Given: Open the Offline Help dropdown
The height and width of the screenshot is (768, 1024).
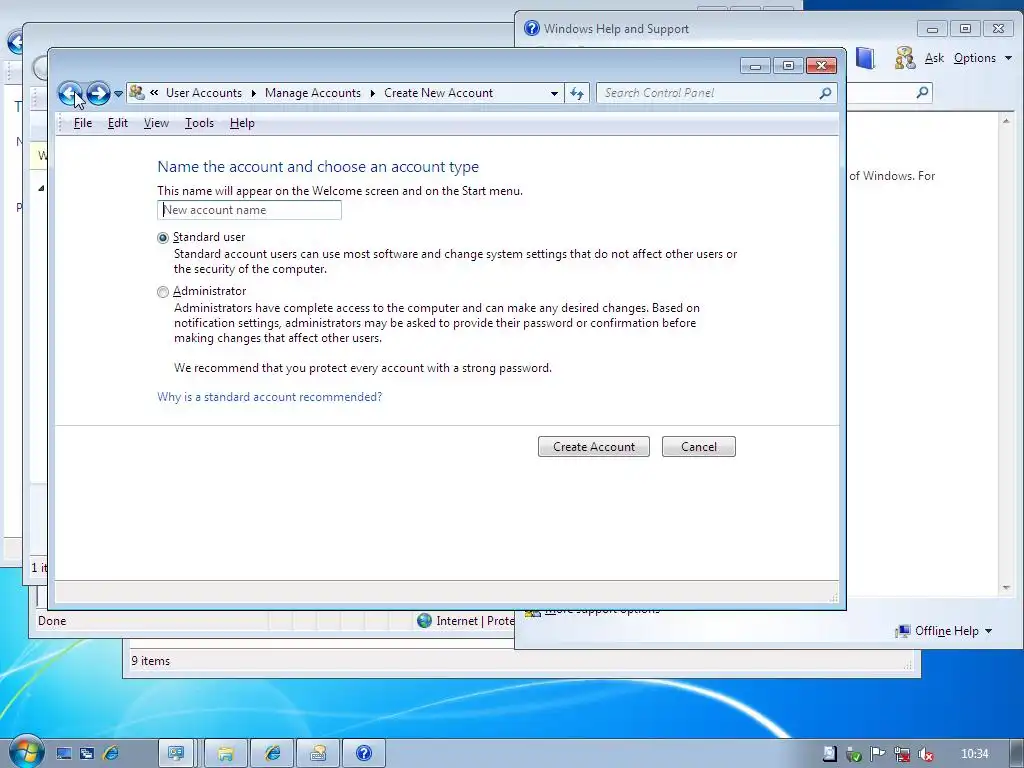Looking at the screenshot, I should coord(944,631).
